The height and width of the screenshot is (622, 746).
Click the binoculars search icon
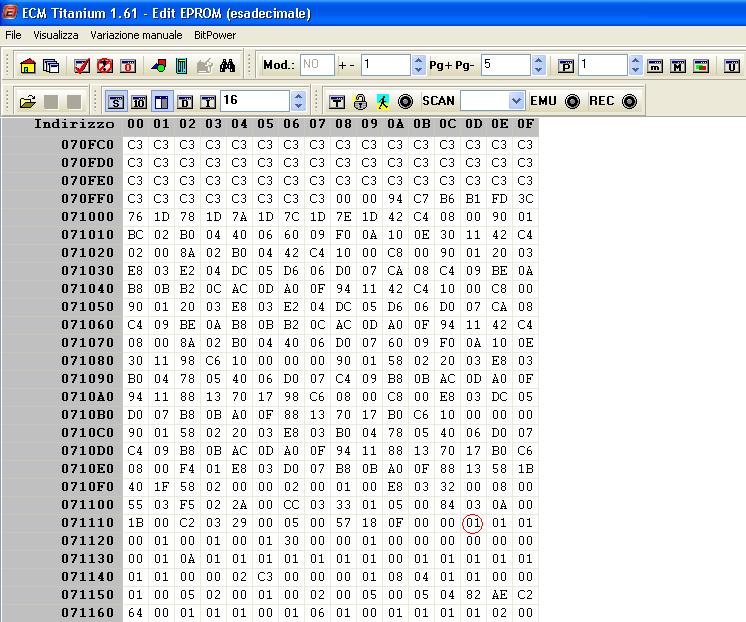coord(227,66)
